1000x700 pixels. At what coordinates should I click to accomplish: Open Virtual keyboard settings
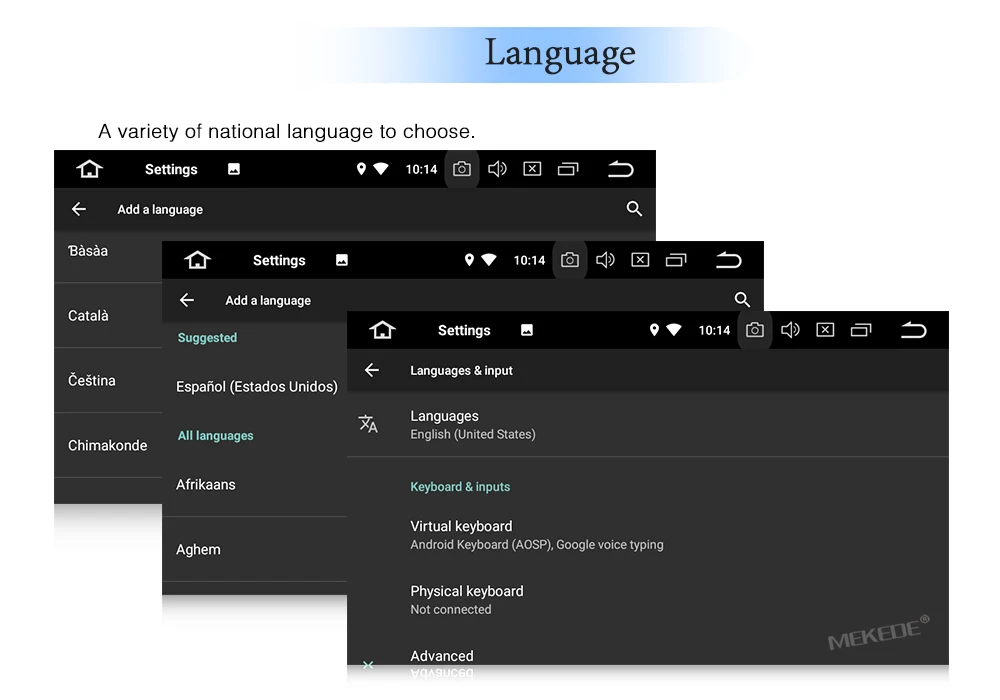click(x=647, y=535)
